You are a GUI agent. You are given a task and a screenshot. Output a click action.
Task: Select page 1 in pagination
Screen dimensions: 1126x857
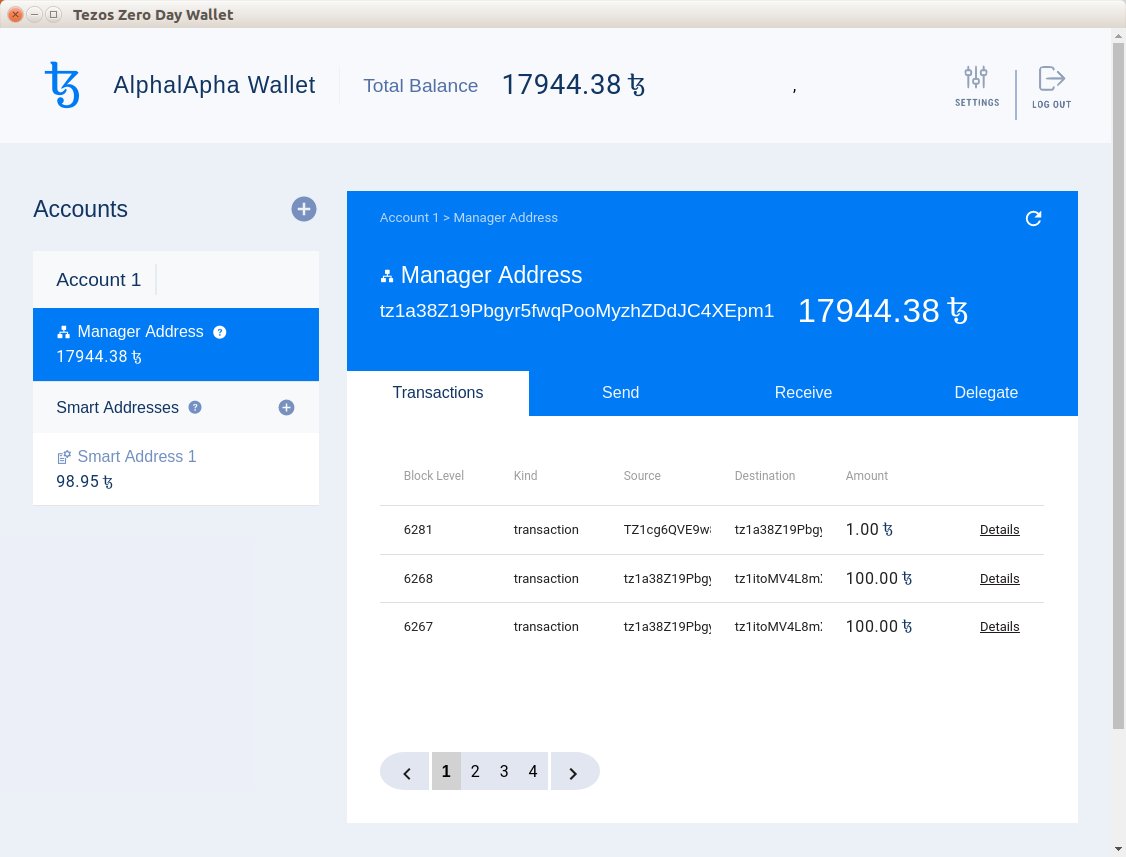(446, 772)
